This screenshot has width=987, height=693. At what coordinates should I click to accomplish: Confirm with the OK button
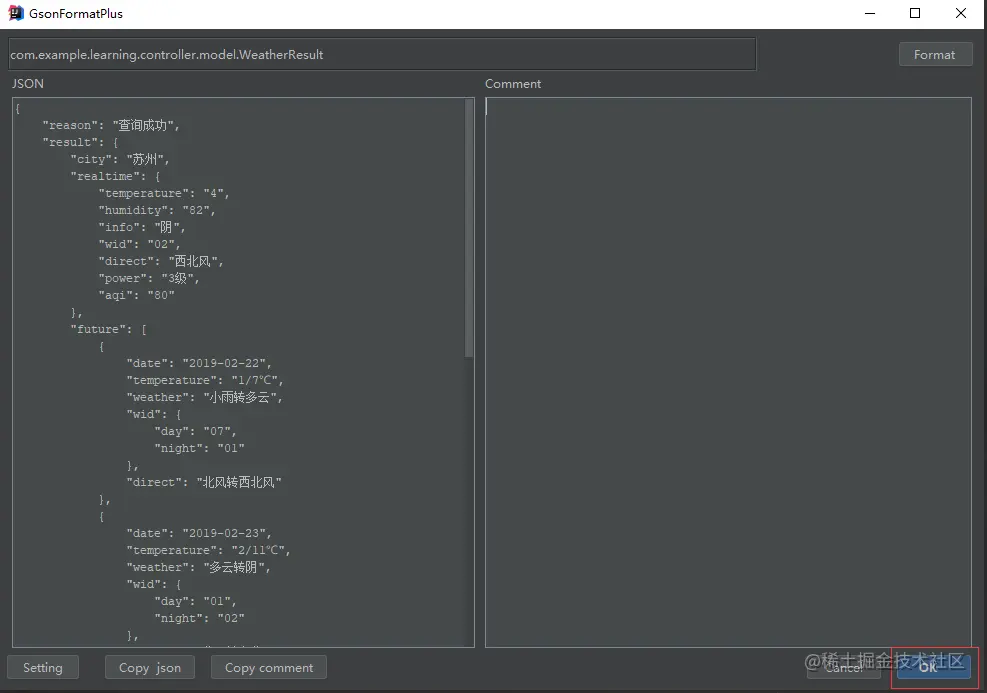pyautogui.click(x=934, y=667)
